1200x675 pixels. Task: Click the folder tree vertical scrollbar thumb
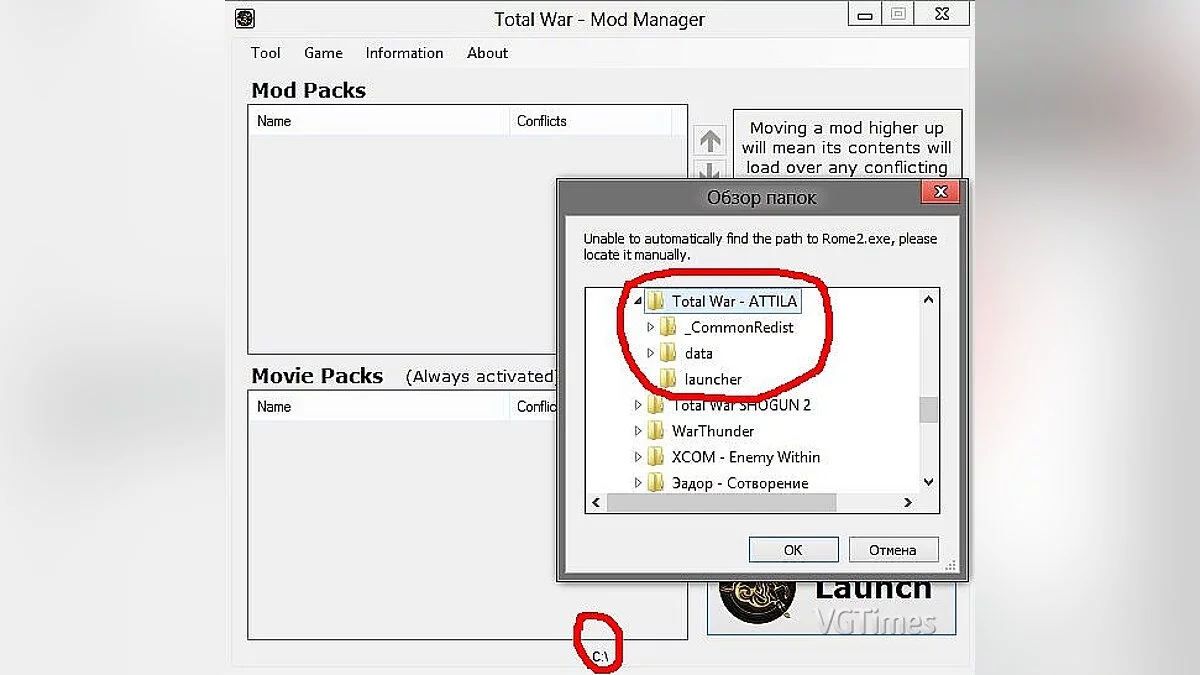click(x=928, y=410)
